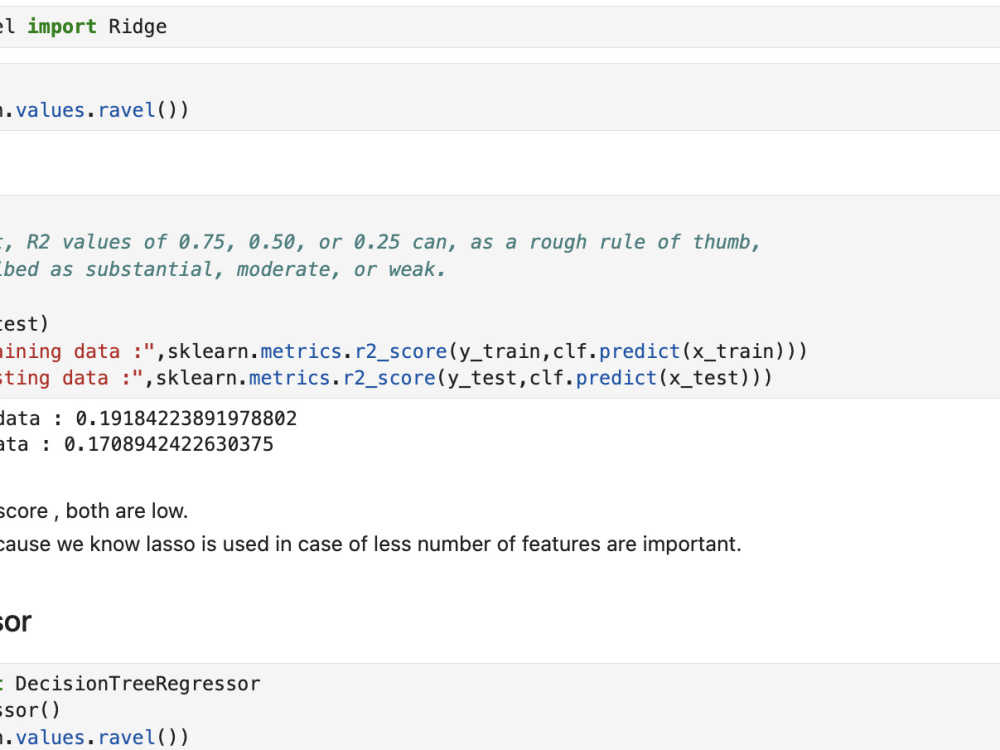Screen dimensions: 1000x750
Task: Click output value 0.1708942422630375
Action: 168,445
